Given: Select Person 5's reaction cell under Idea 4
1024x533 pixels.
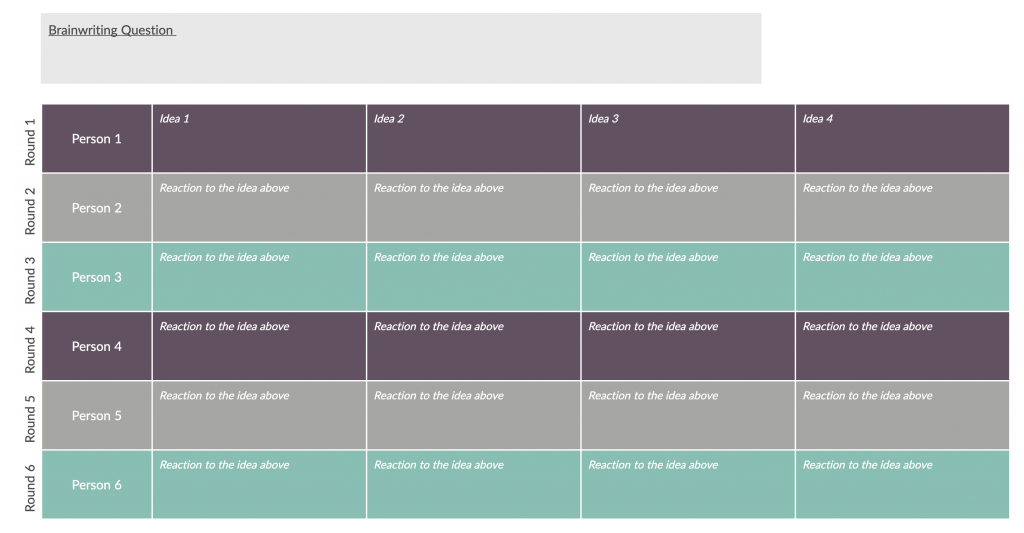Looking at the screenshot, I should coord(902,415).
